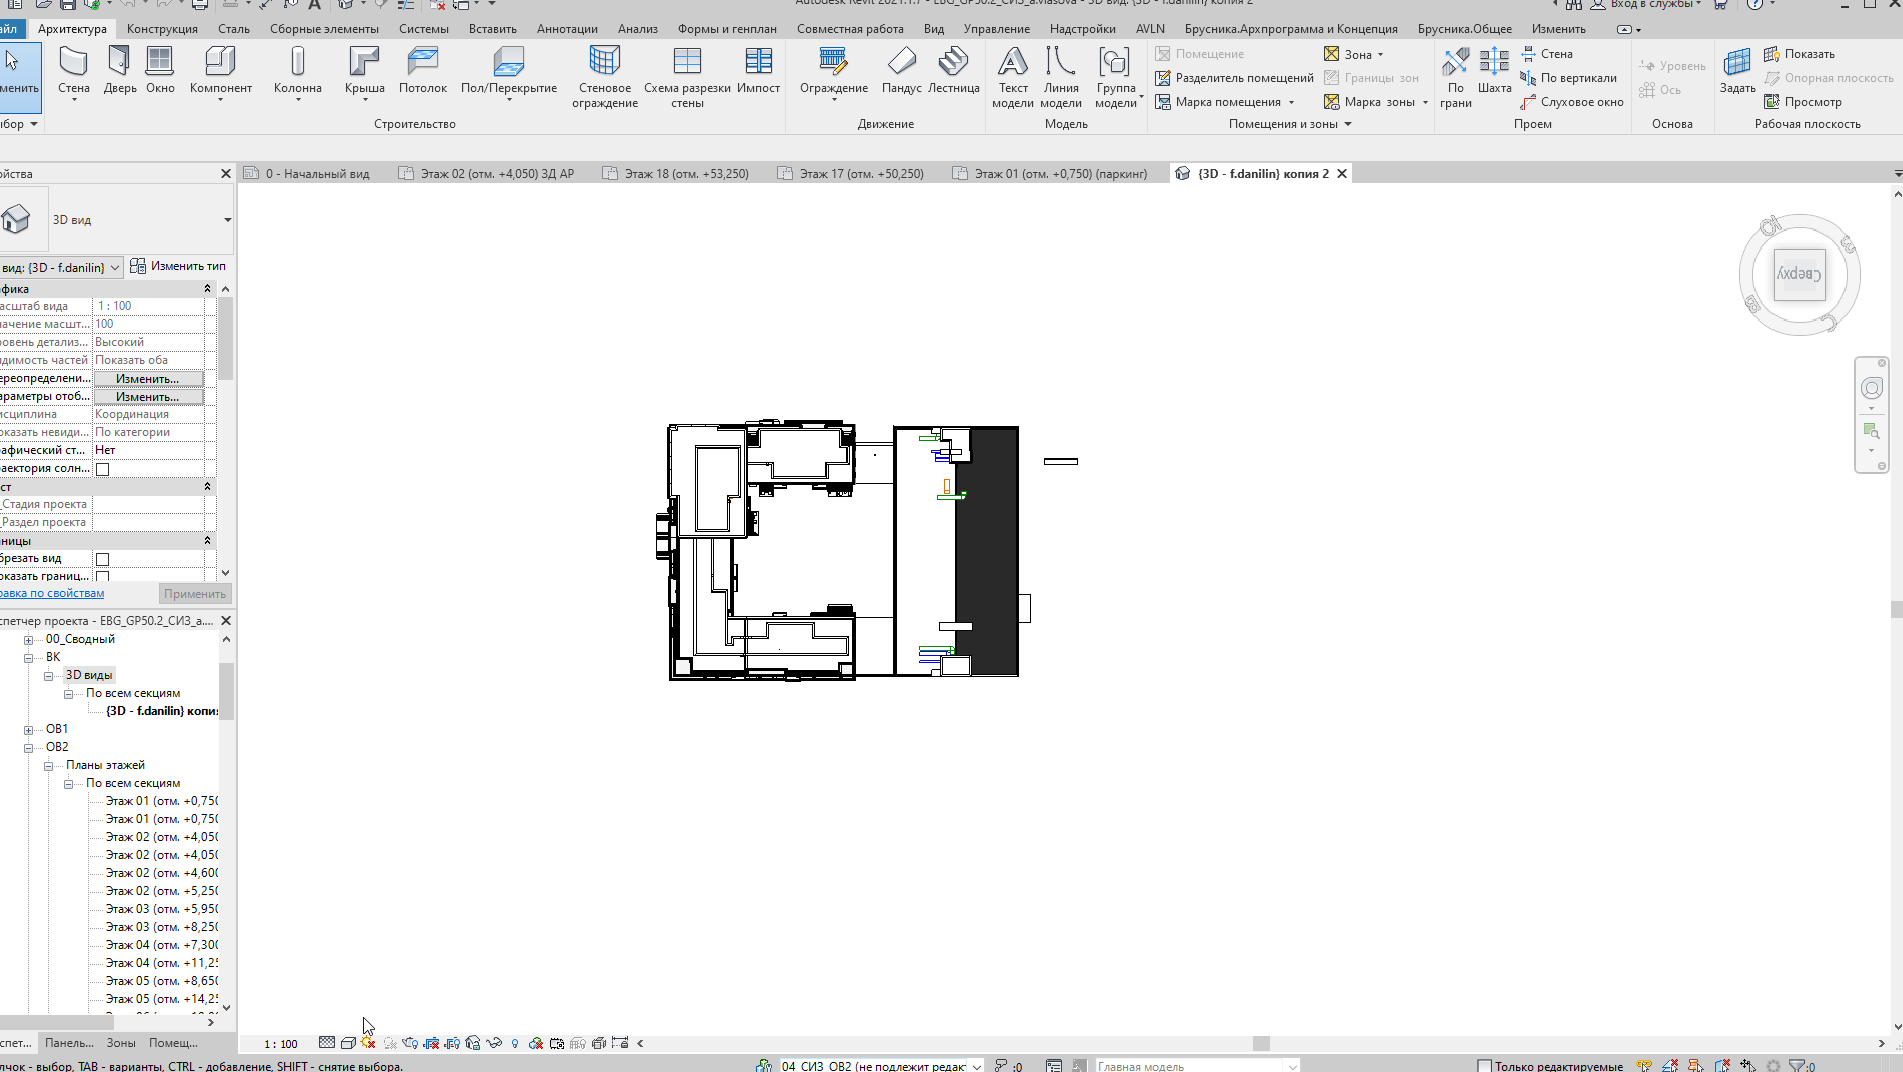The height and width of the screenshot is (1072, 1903).
Task: Click the drawing area horizontal scrollbar thumb
Action: coord(1261,1044)
